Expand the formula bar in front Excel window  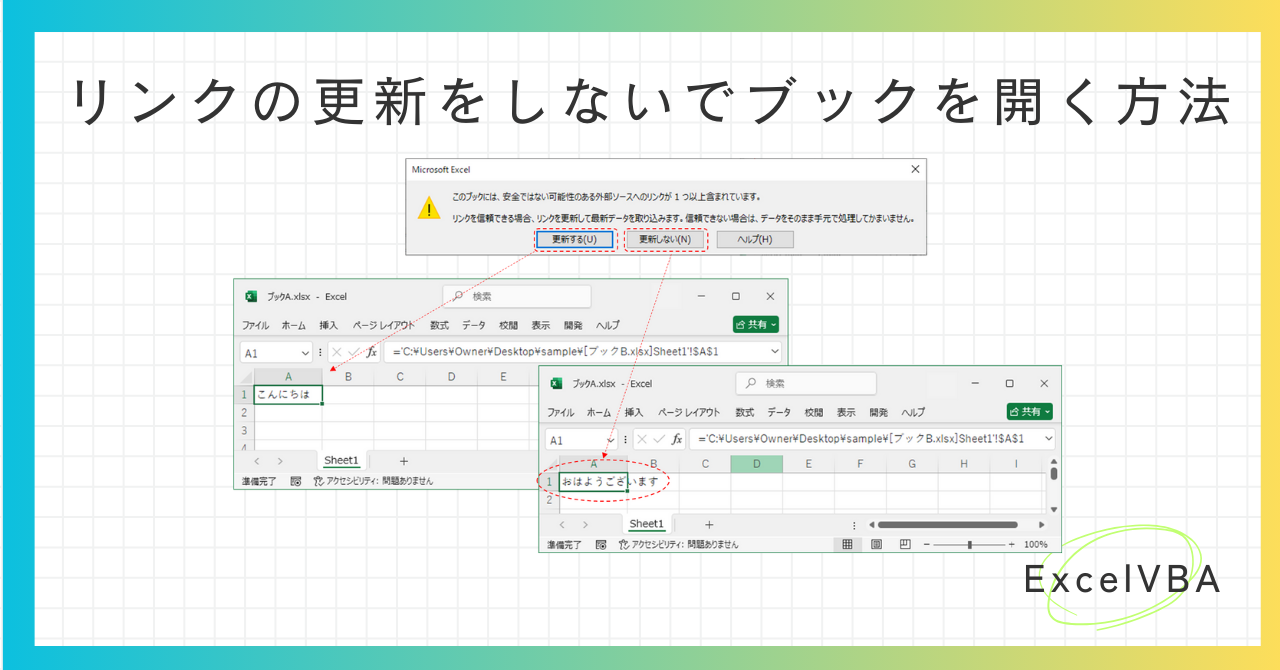(1048, 439)
